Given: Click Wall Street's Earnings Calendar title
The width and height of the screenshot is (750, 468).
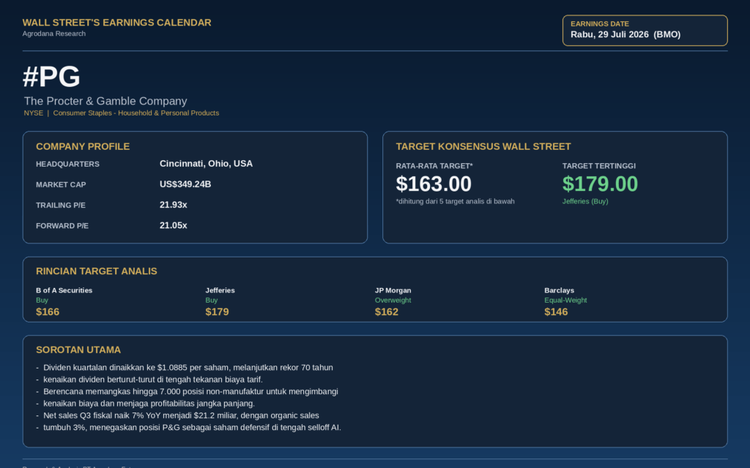Looking at the screenshot, I should (x=117, y=22).
